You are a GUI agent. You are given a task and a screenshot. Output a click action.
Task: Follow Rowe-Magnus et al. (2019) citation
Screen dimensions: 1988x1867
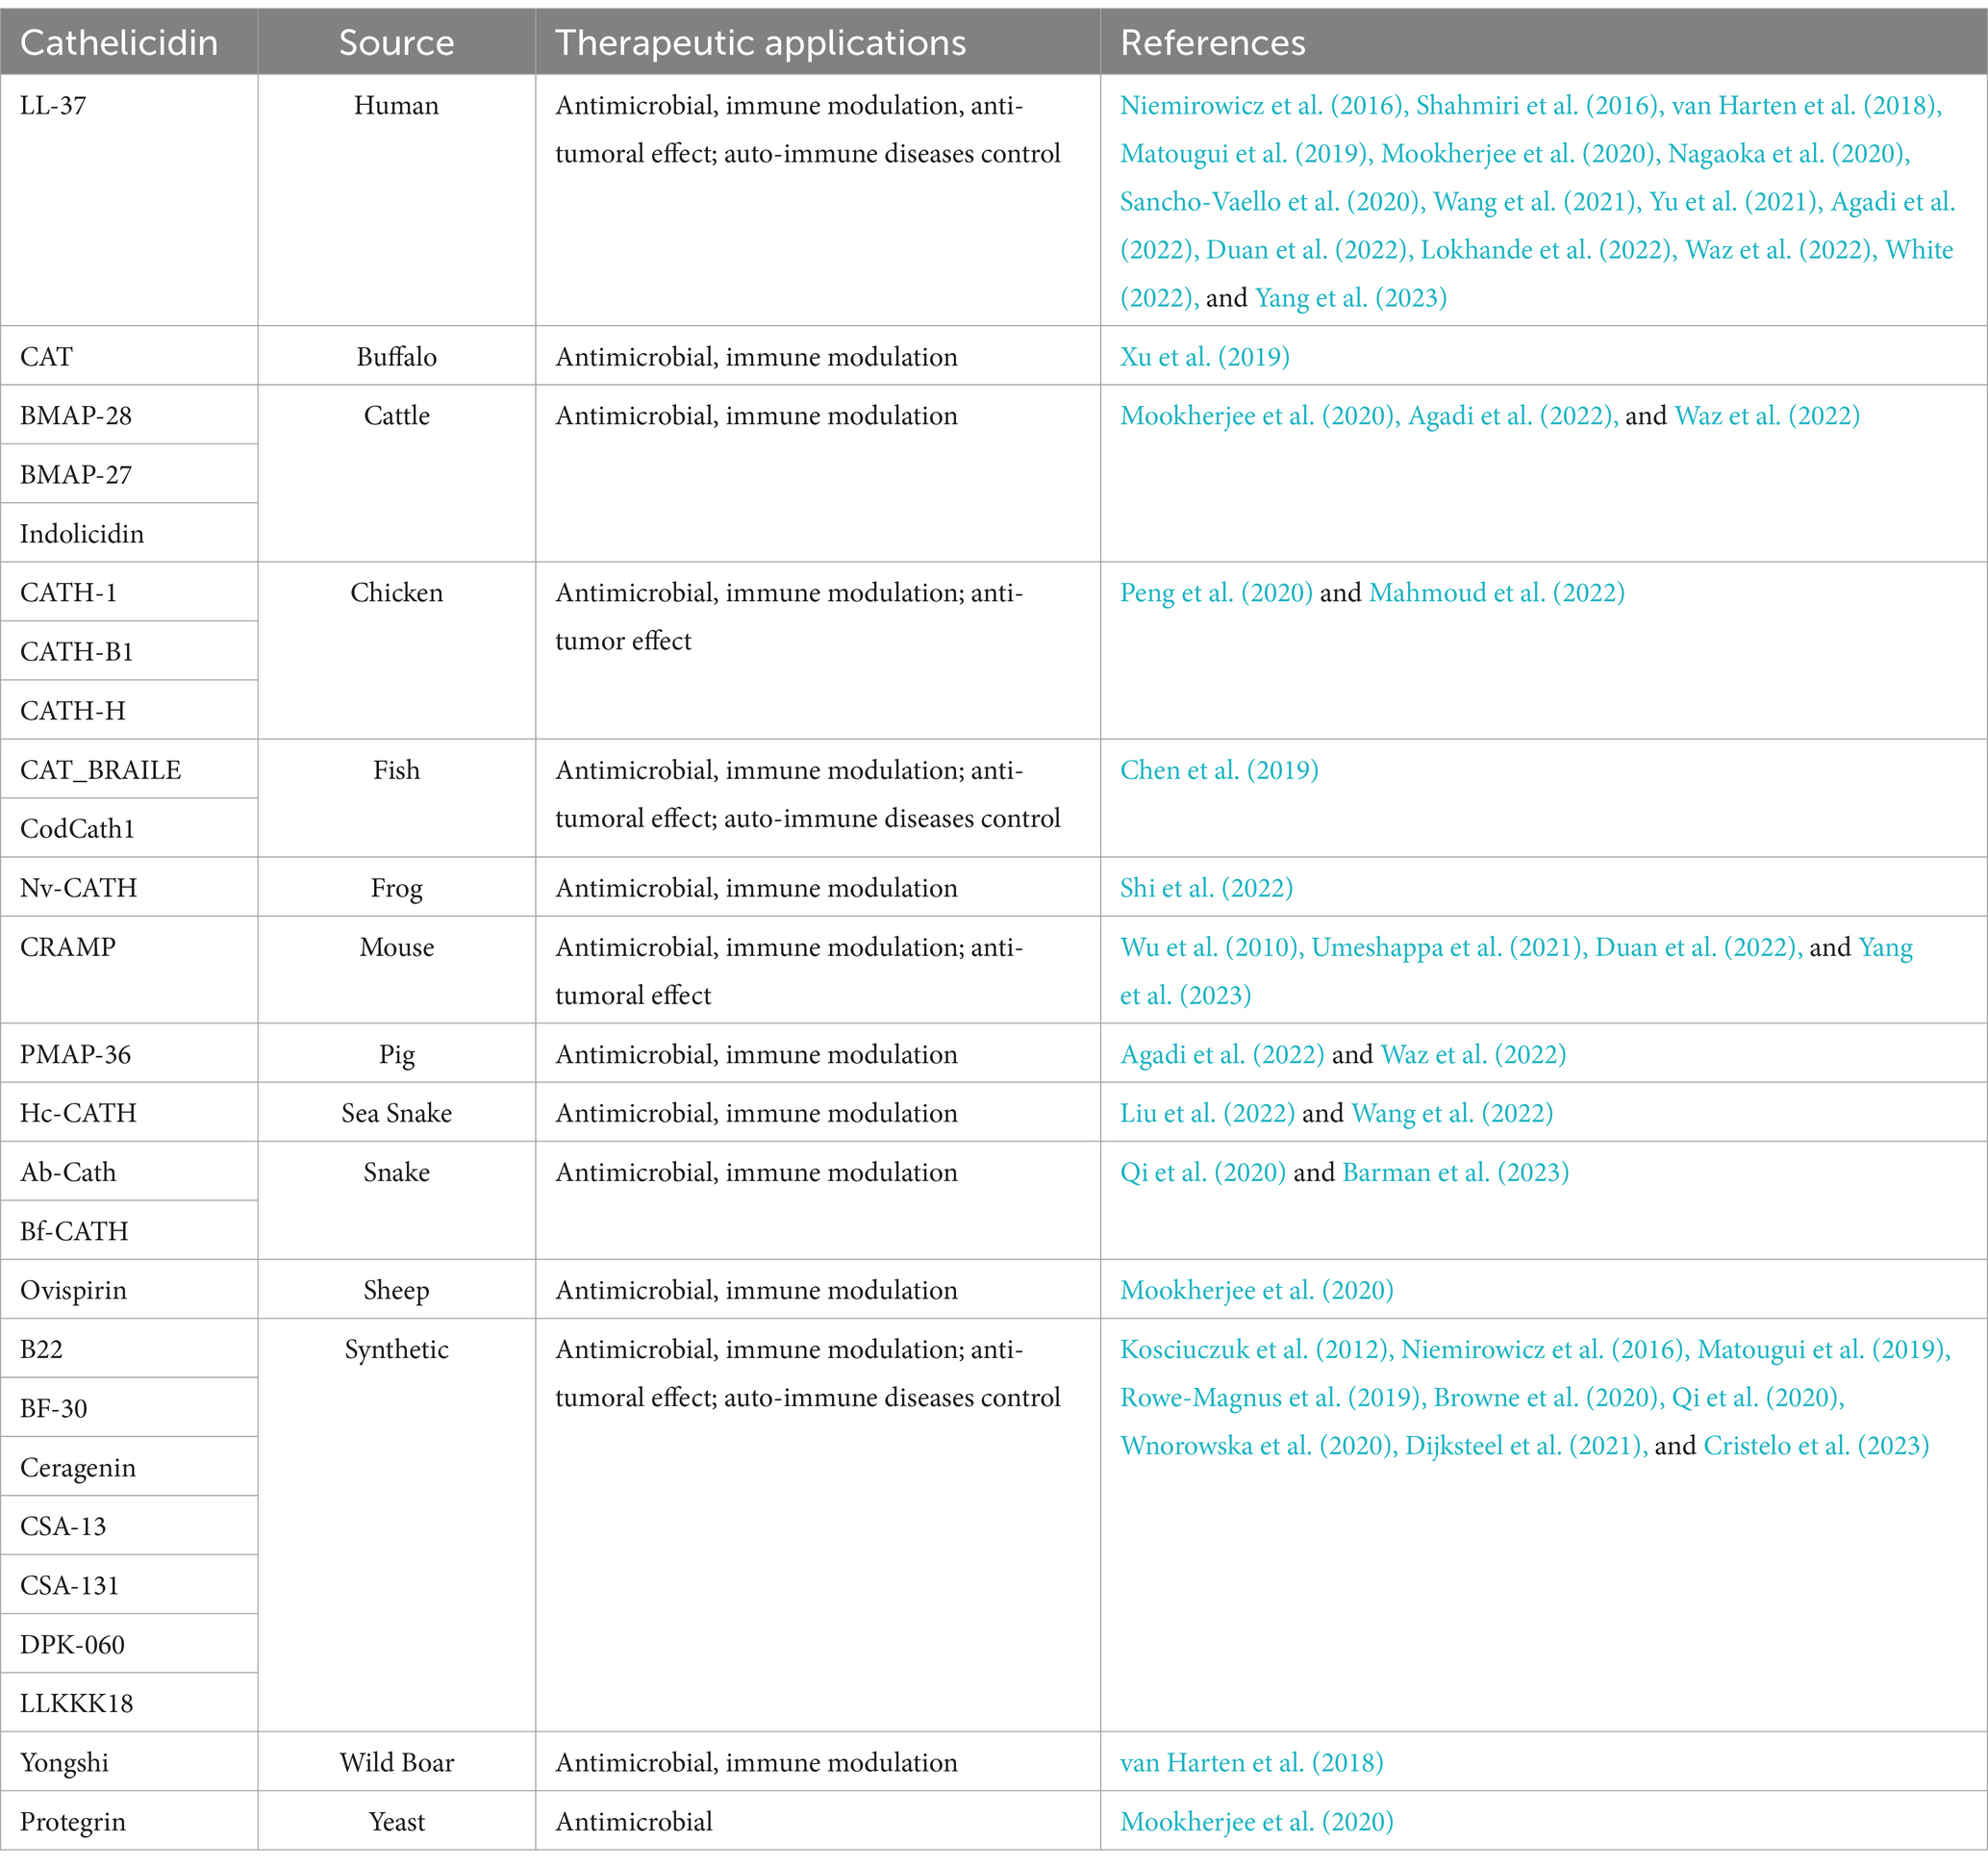click(x=1273, y=1397)
